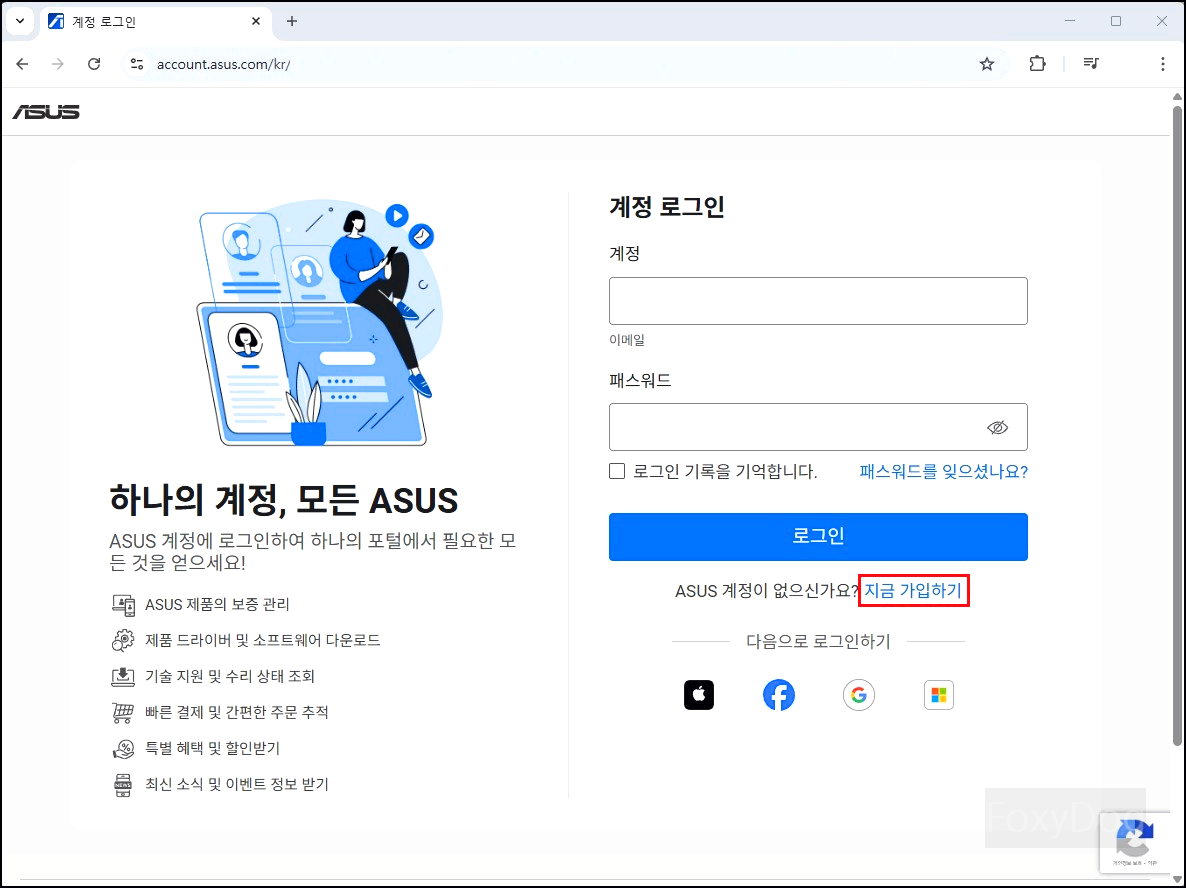Open site information icon in address bar
1186x888 pixels.
[x=137, y=64]
